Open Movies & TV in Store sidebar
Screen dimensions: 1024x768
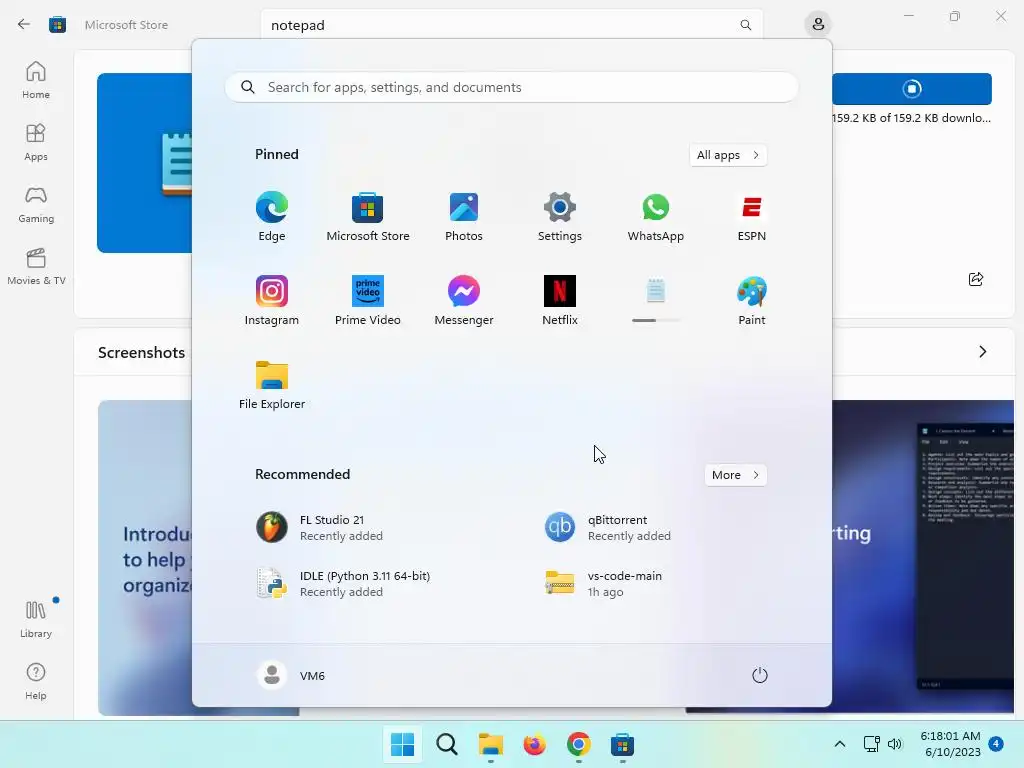[x=36, y=266]
